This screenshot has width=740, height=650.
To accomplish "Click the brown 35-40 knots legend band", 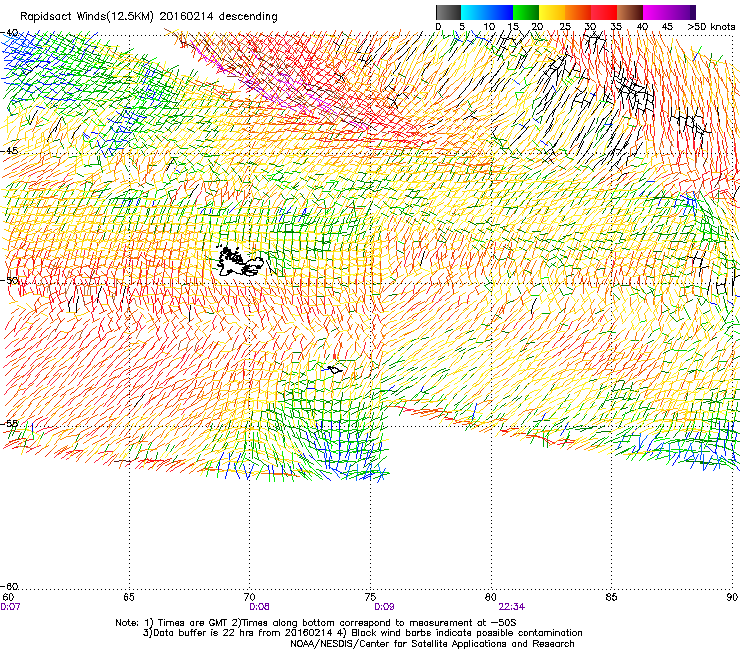I will pyautogui.click(x=630, y=12).
